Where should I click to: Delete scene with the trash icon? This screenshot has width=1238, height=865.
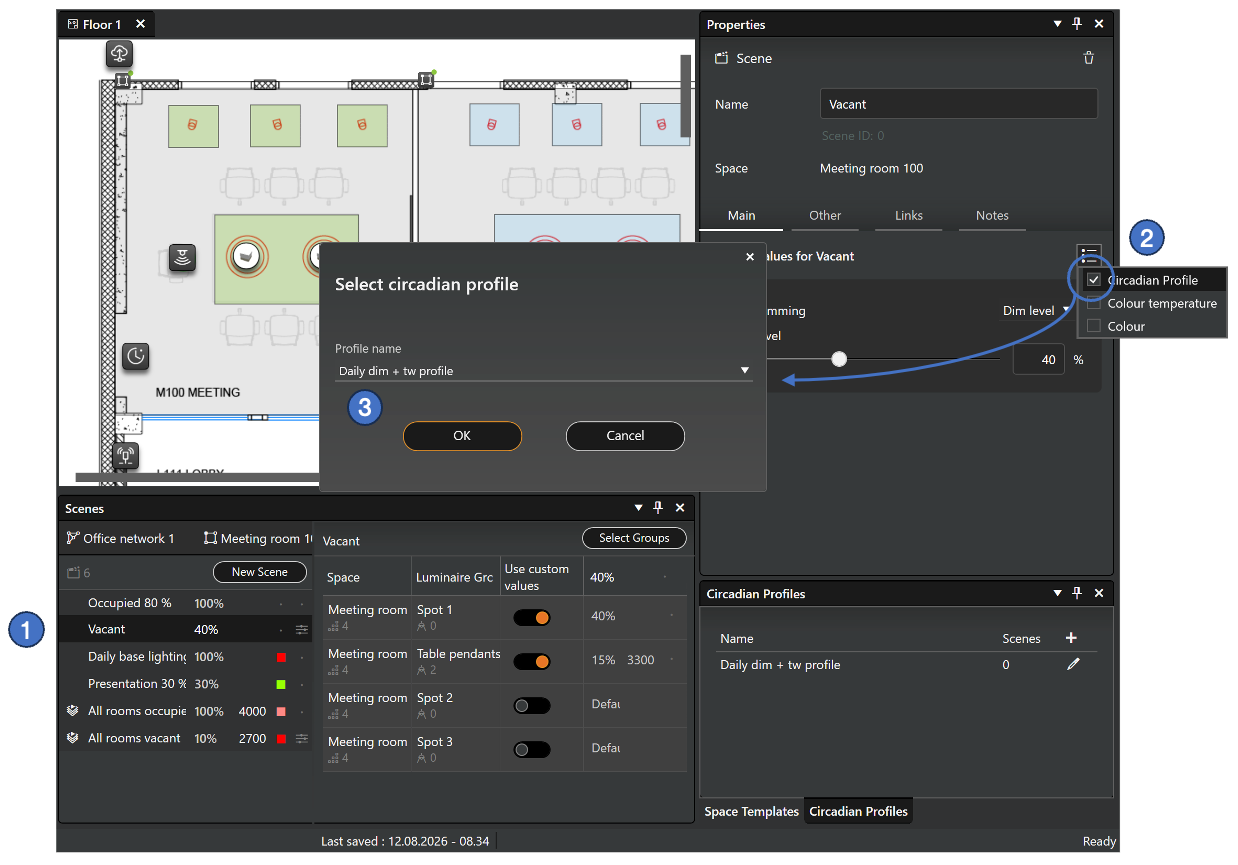(x=1089, y=58)
